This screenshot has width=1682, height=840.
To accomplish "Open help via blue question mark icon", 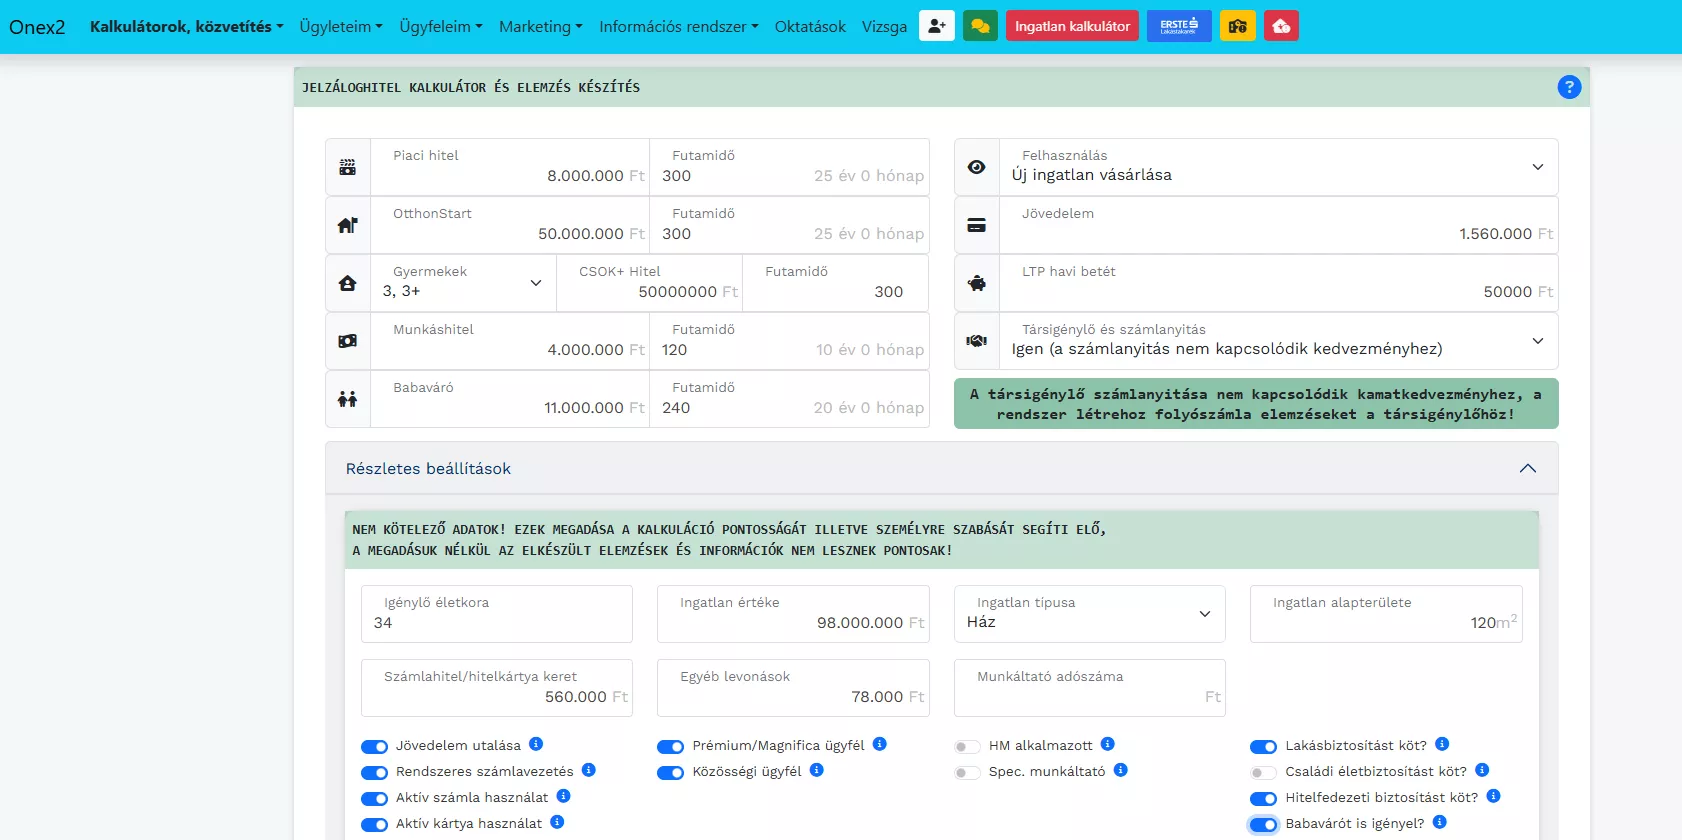I will pyautogui.click(x=1569, y=87).
